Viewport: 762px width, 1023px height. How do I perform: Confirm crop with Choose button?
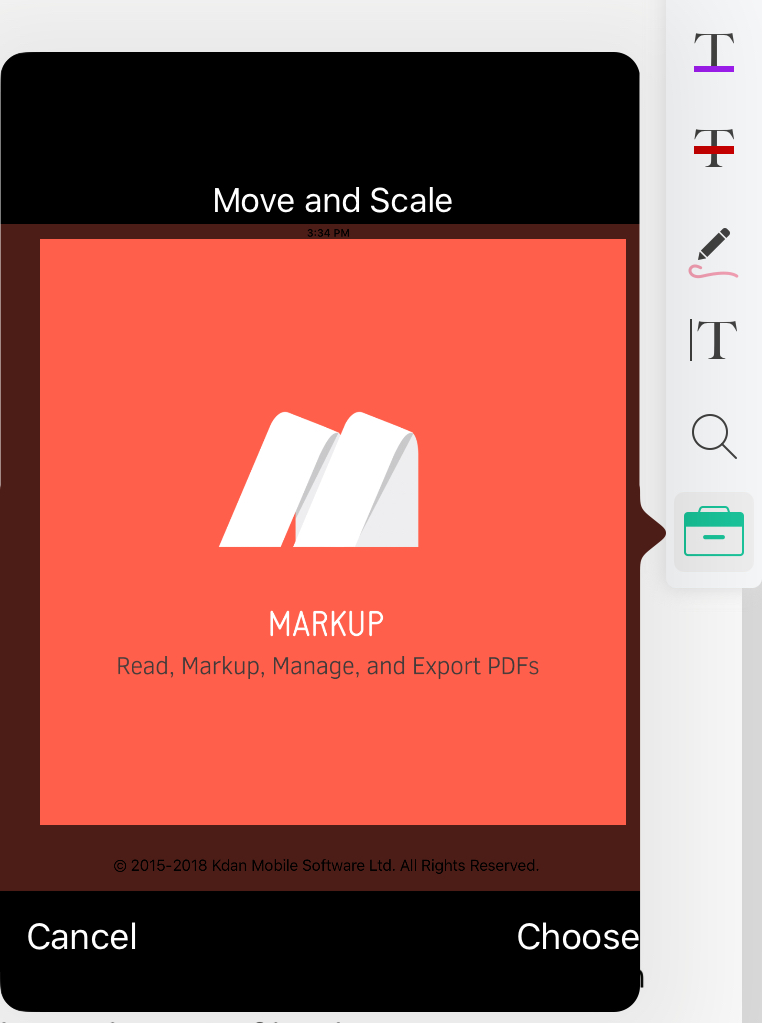[577, 937]
